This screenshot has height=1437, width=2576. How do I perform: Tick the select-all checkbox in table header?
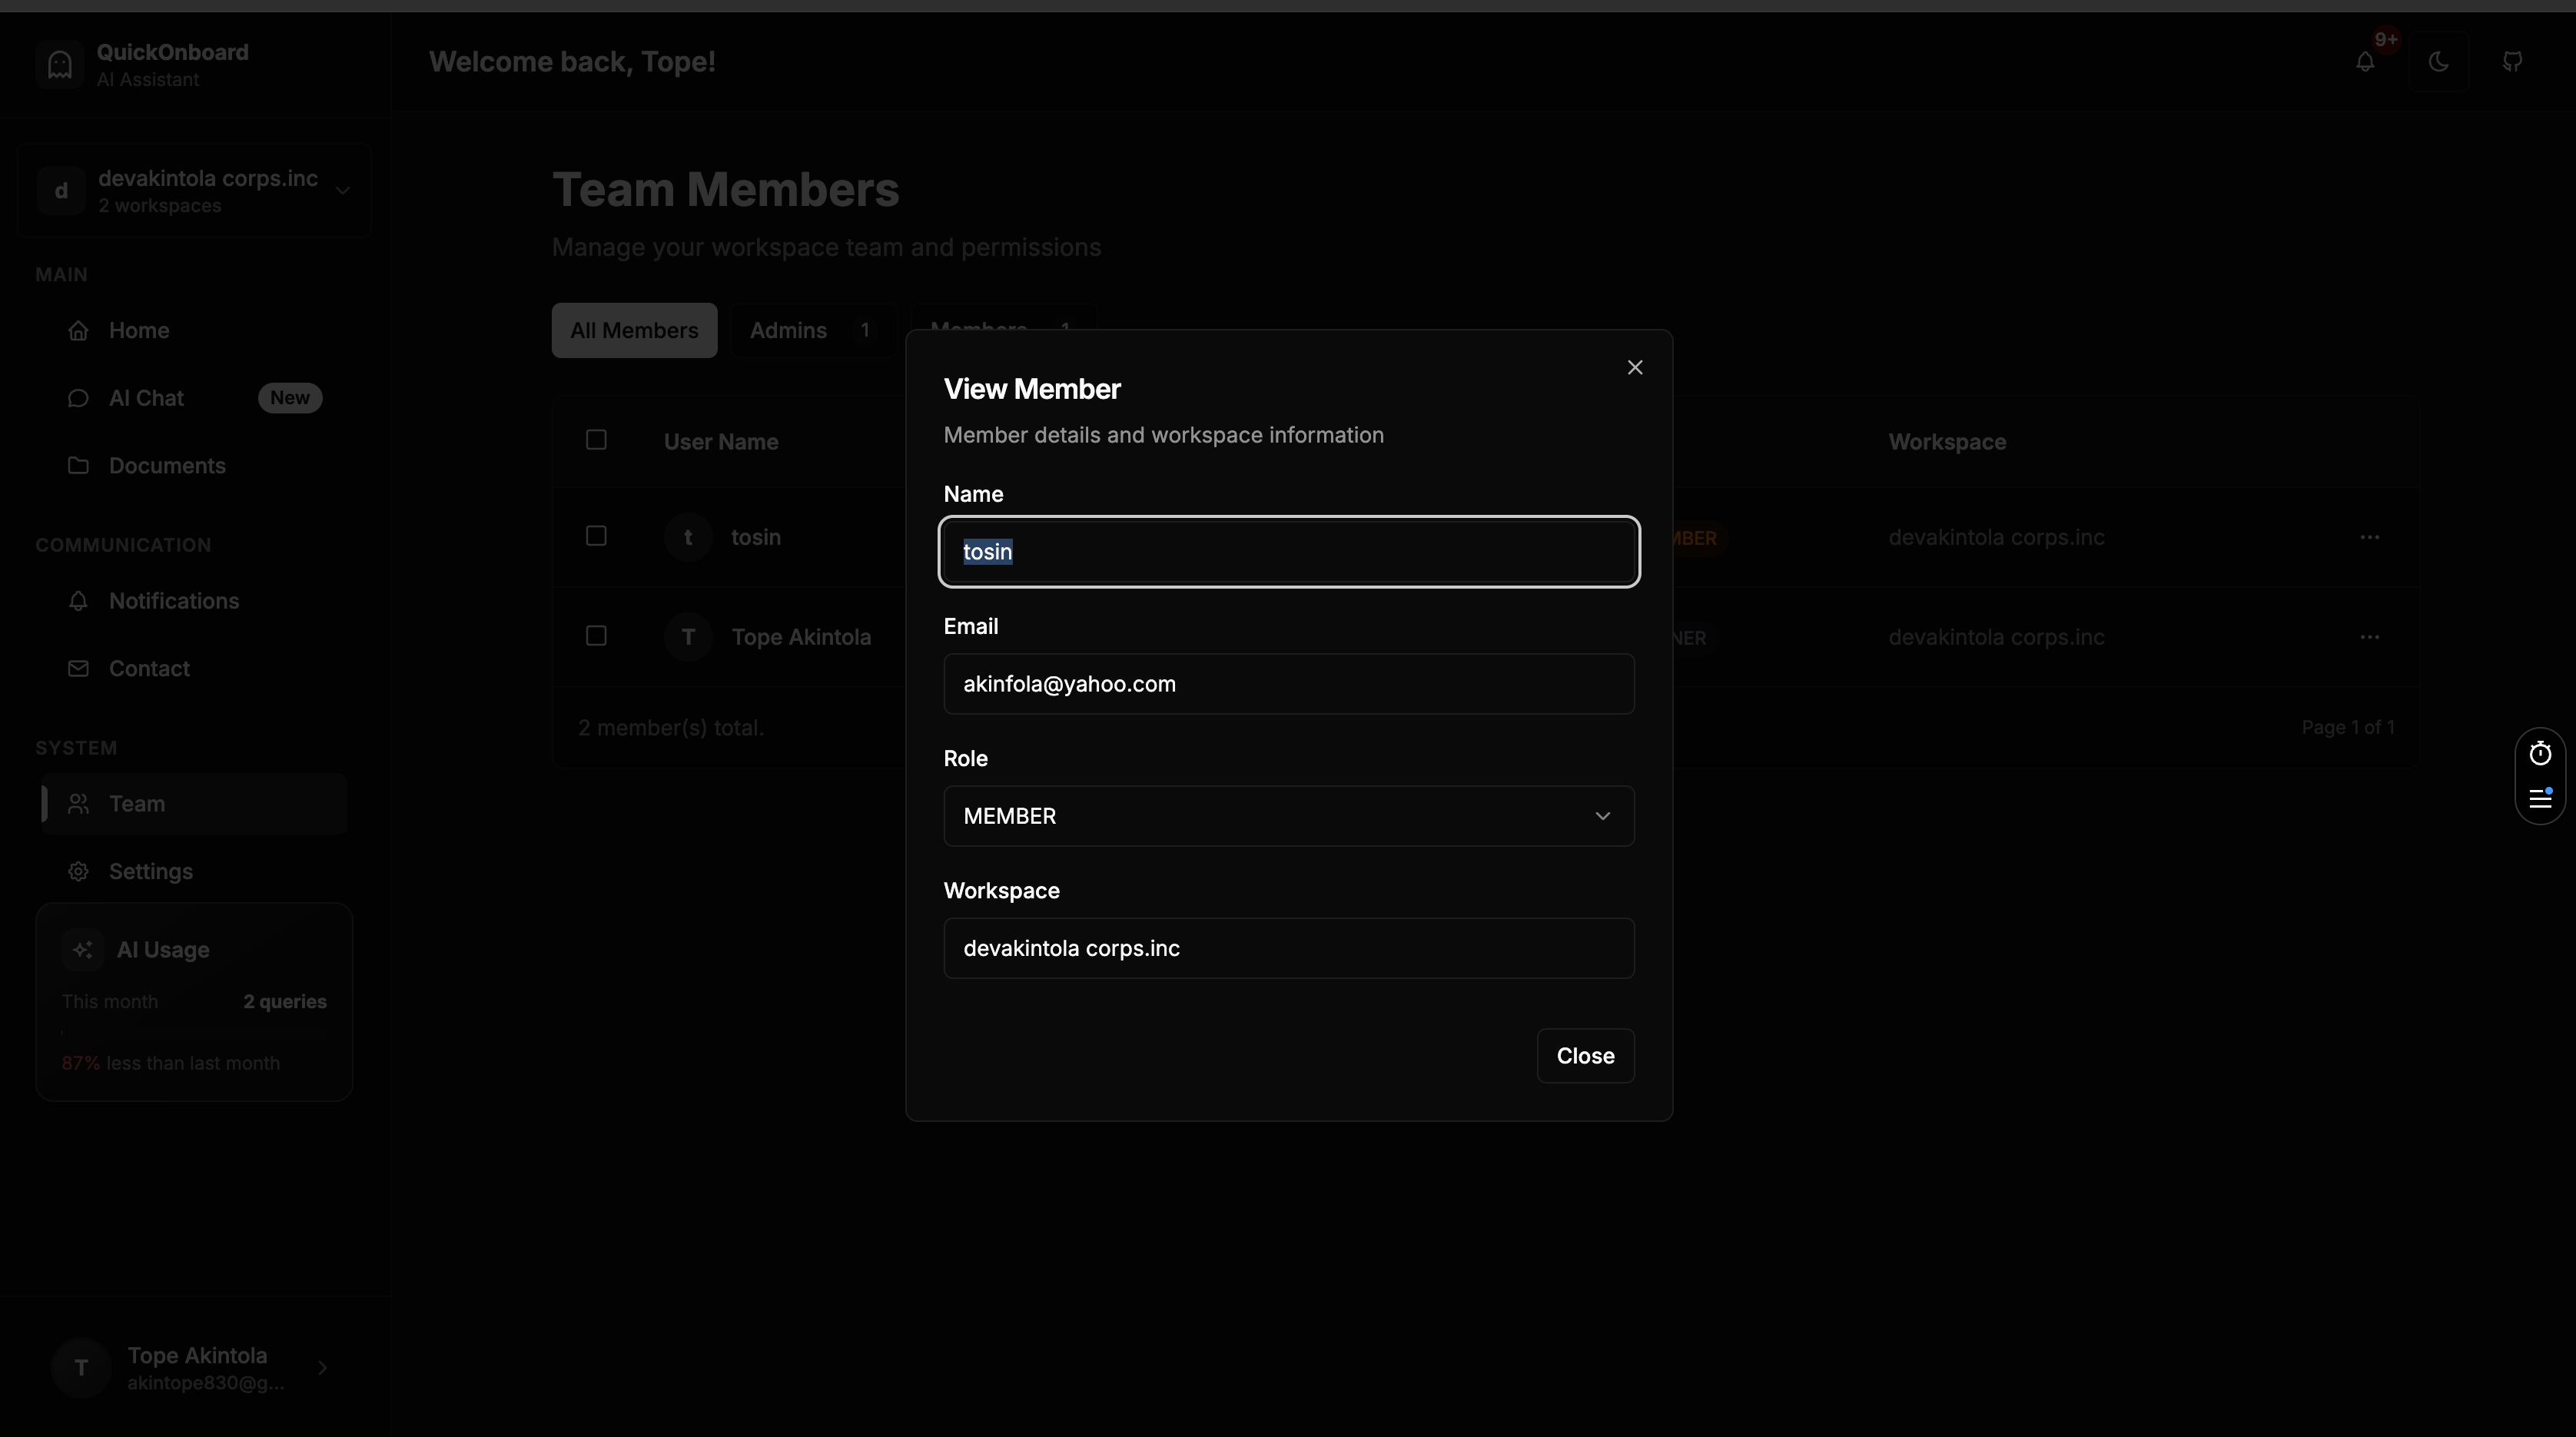coord(596,440)
